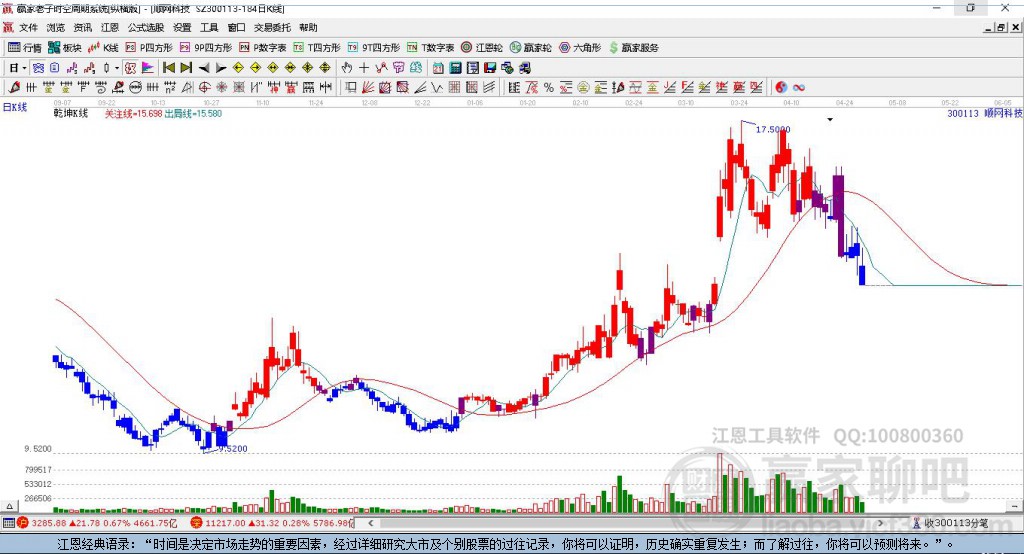The width and height of the screenshot is (1024, 554).
Task: Open the P四方形 tool
Action: point(149,48)
